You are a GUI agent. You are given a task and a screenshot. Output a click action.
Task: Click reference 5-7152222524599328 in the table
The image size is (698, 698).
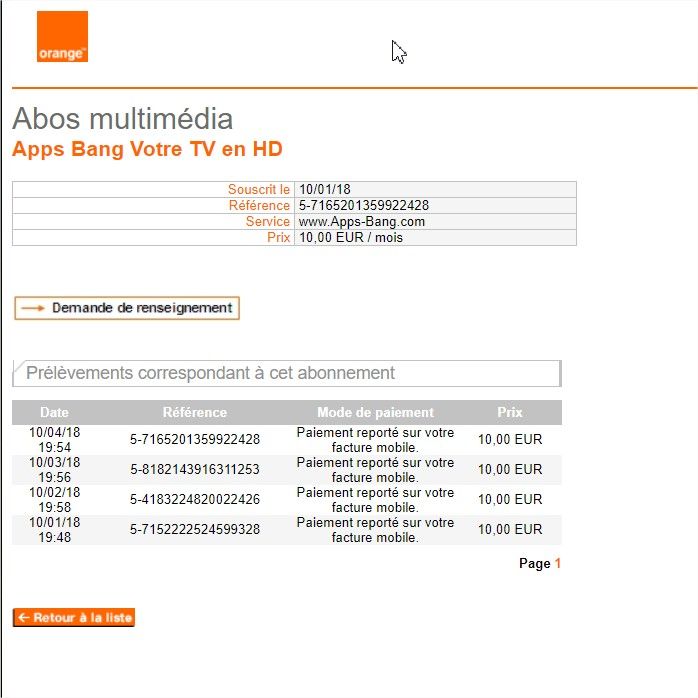[195, 529]
